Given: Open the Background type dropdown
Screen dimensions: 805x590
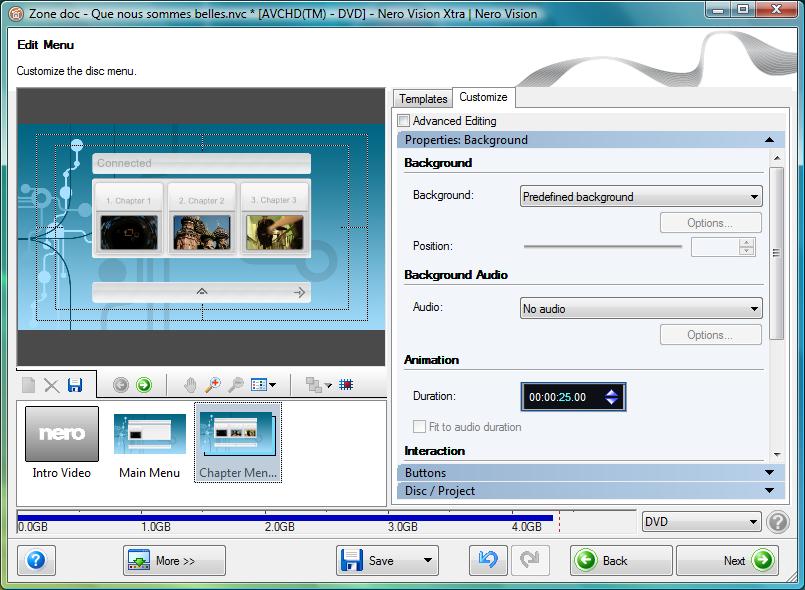Looking at the screenshot, I should [x=641, y=197].
